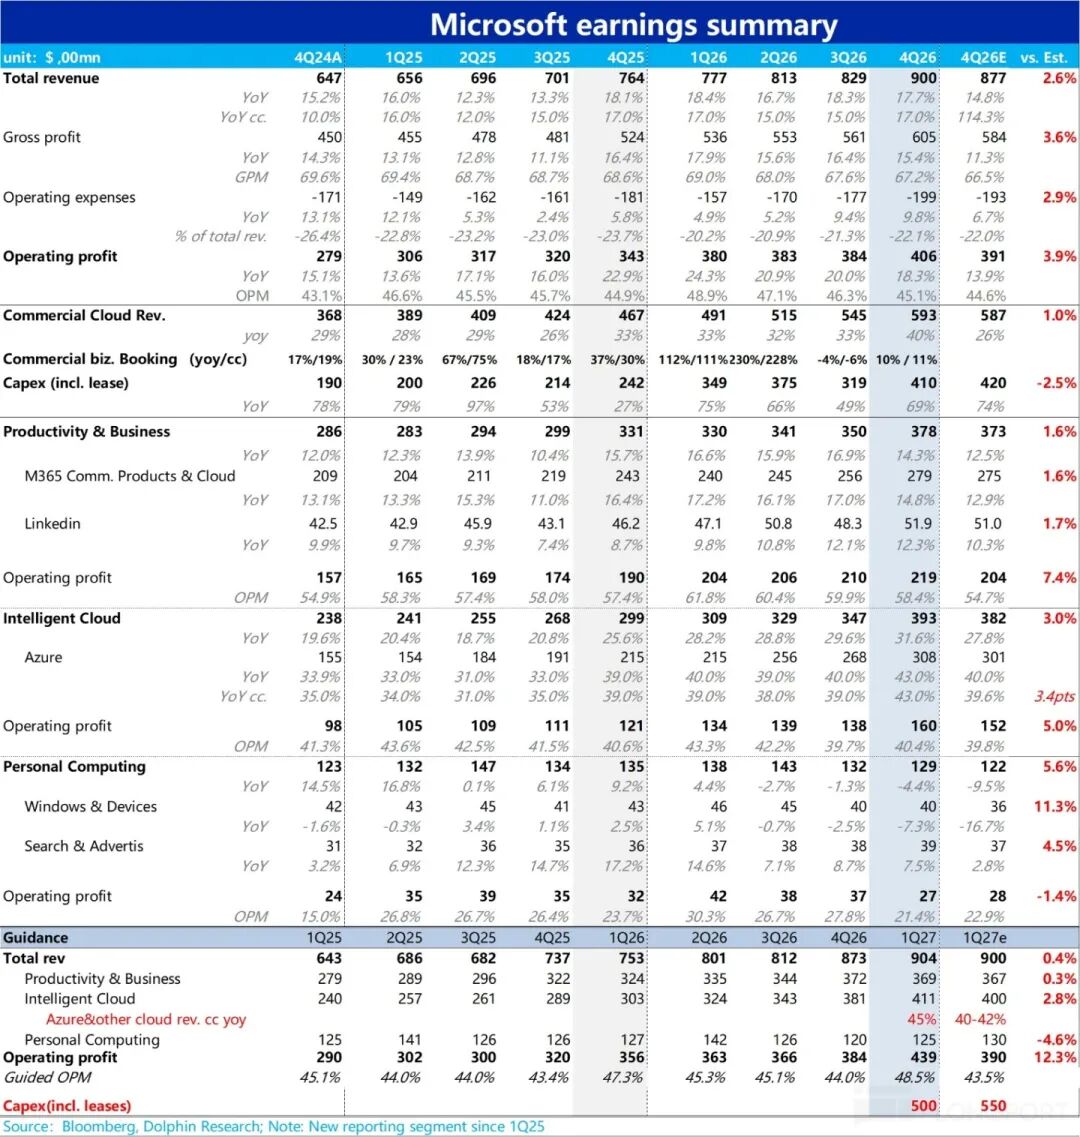Screen dimensions: 1080x1137
Task: Click the 'Operating expenses' row label
Action: pyautogui.click(x=69, y=197)
